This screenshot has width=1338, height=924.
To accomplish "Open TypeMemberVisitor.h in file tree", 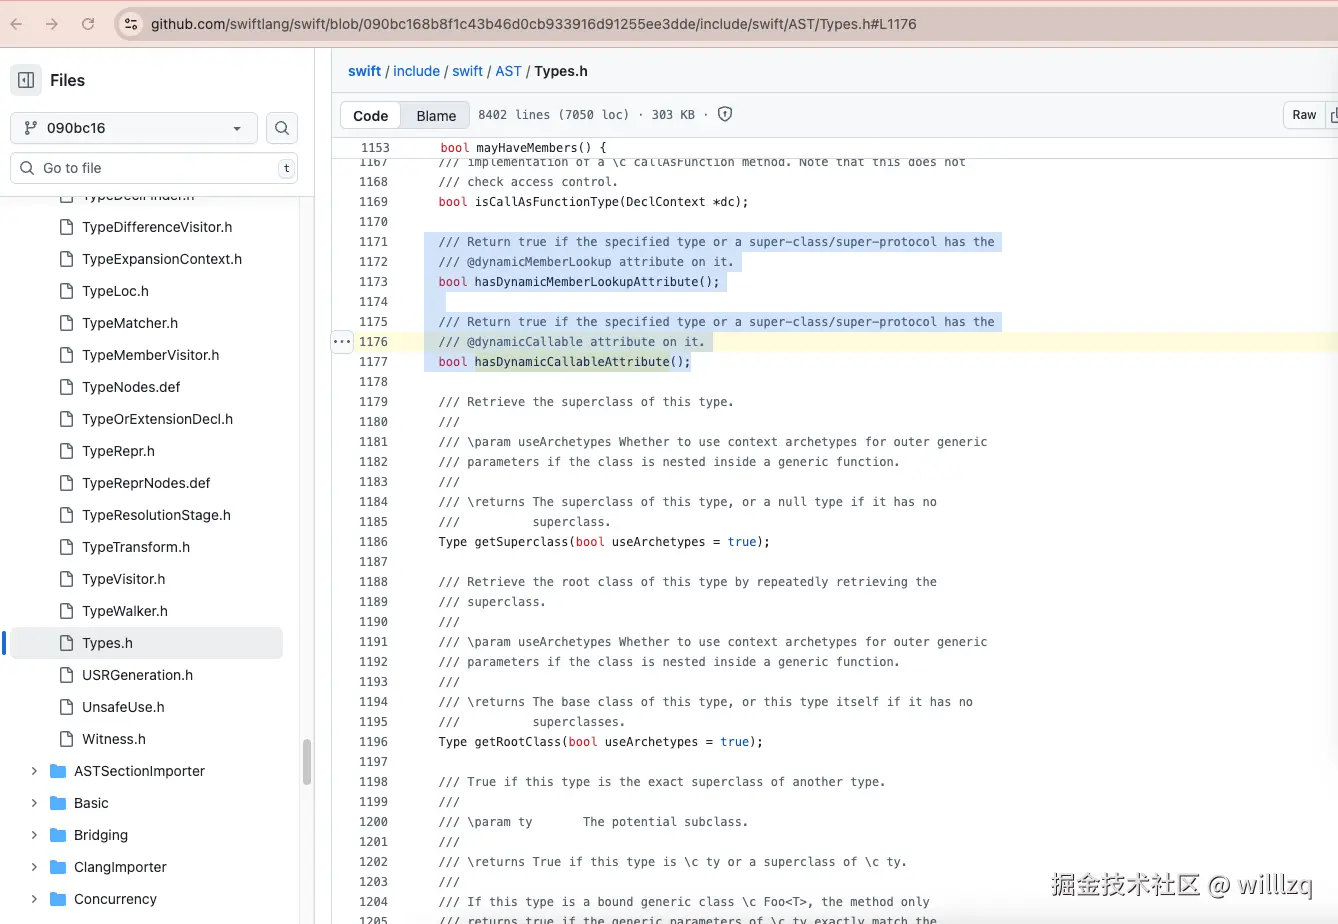I will coord(150,355).
